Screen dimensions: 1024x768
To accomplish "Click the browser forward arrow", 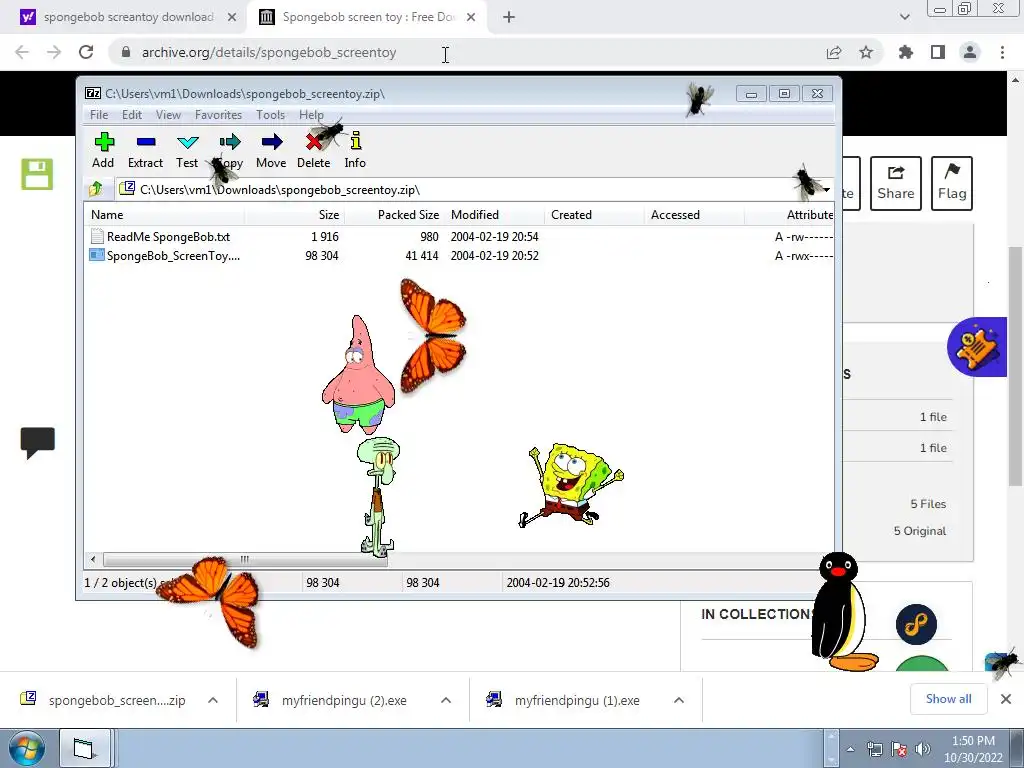I will pyautogui.click(x=54, y=52).
